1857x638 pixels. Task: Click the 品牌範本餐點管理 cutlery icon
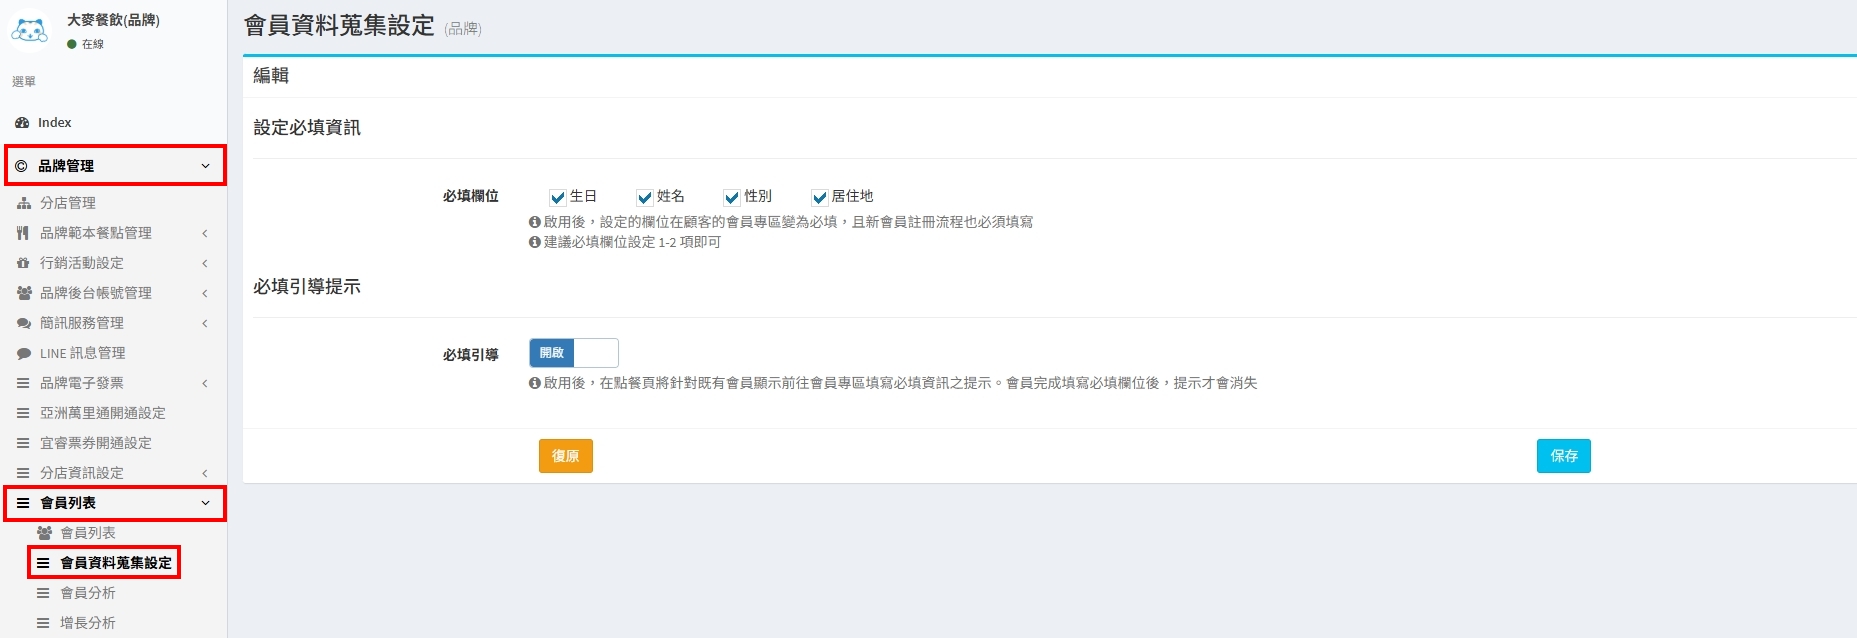pyautogui.click(x=23, y=233)
